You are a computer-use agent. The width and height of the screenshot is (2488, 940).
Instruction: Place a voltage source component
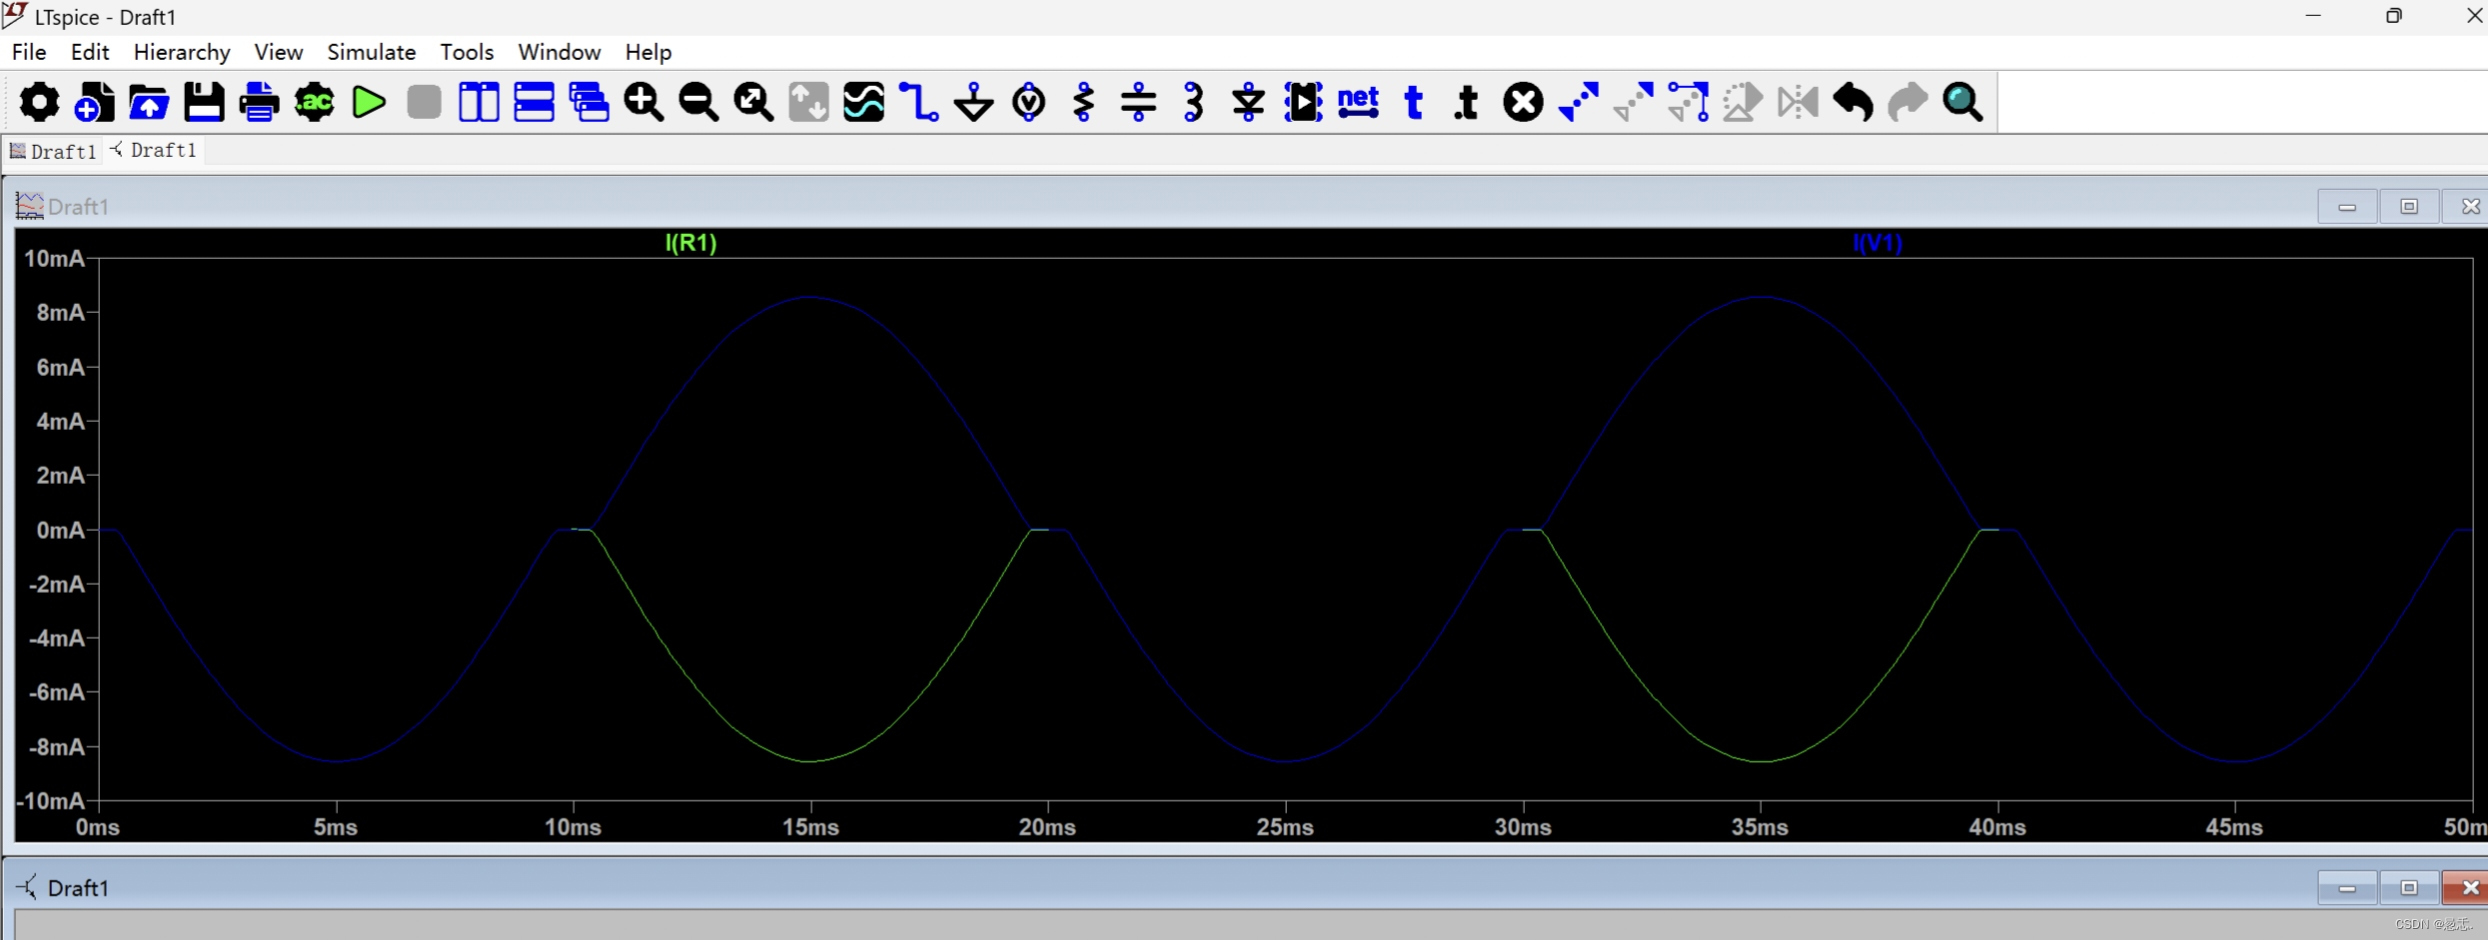coord(1029,102)
